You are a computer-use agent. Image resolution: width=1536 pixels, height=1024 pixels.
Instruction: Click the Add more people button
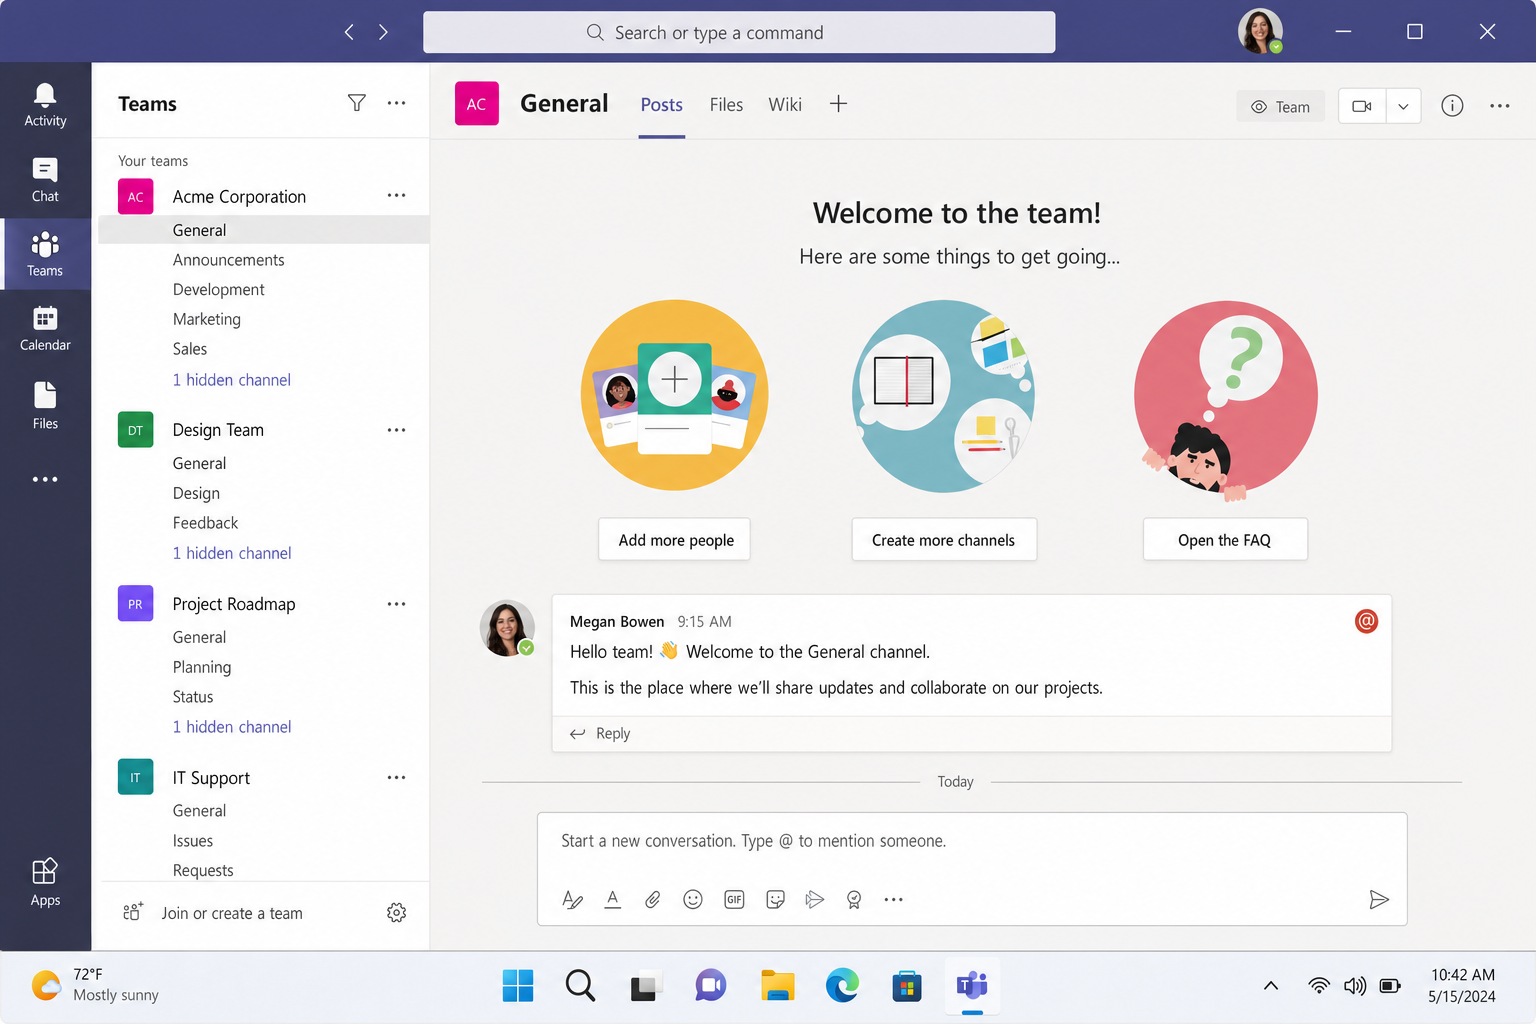[675, 540]
